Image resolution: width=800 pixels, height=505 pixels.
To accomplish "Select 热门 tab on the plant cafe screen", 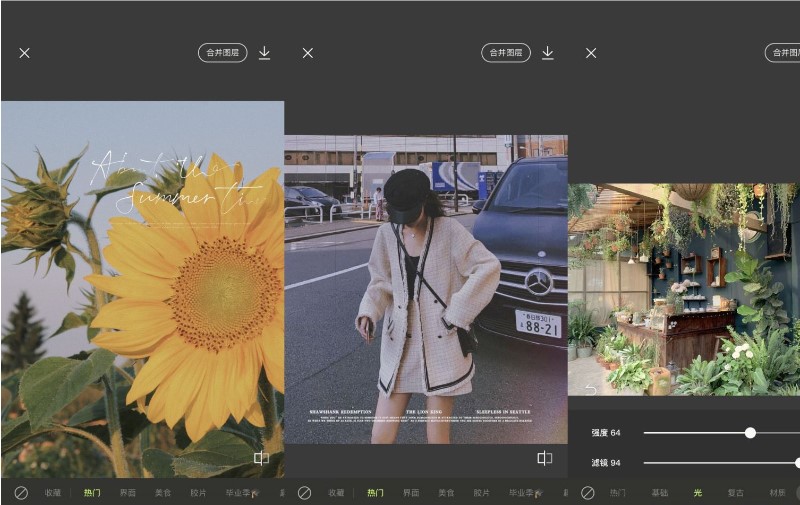I will 617,493.
